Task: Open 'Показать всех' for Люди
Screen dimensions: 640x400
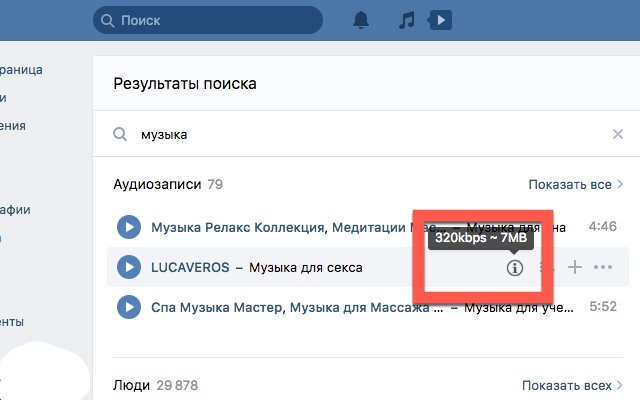Action: pos(572,385)
